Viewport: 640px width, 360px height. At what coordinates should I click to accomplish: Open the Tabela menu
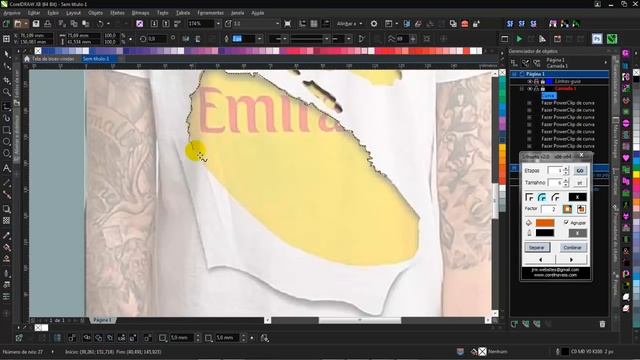pos(183,13)
